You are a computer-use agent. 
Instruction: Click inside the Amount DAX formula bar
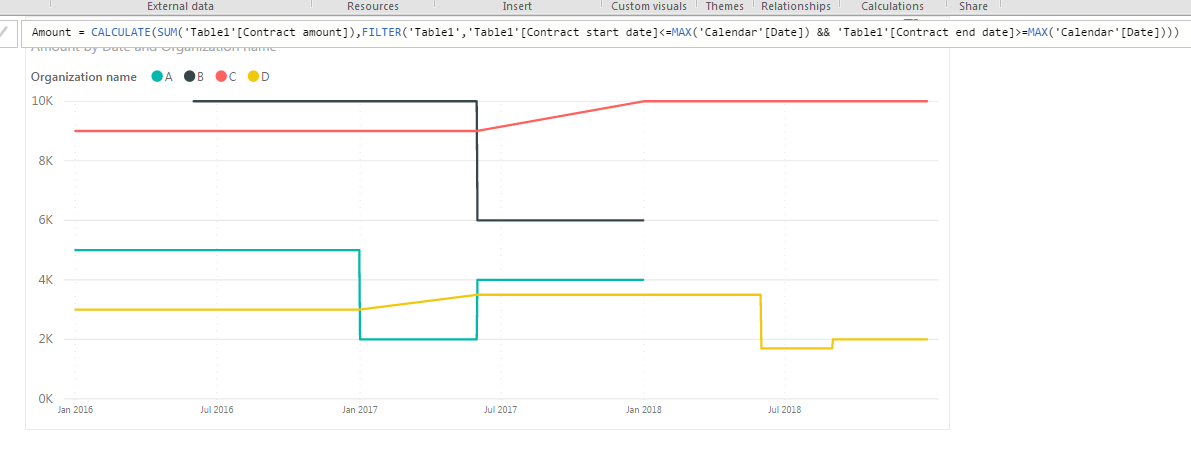(605, 33)
